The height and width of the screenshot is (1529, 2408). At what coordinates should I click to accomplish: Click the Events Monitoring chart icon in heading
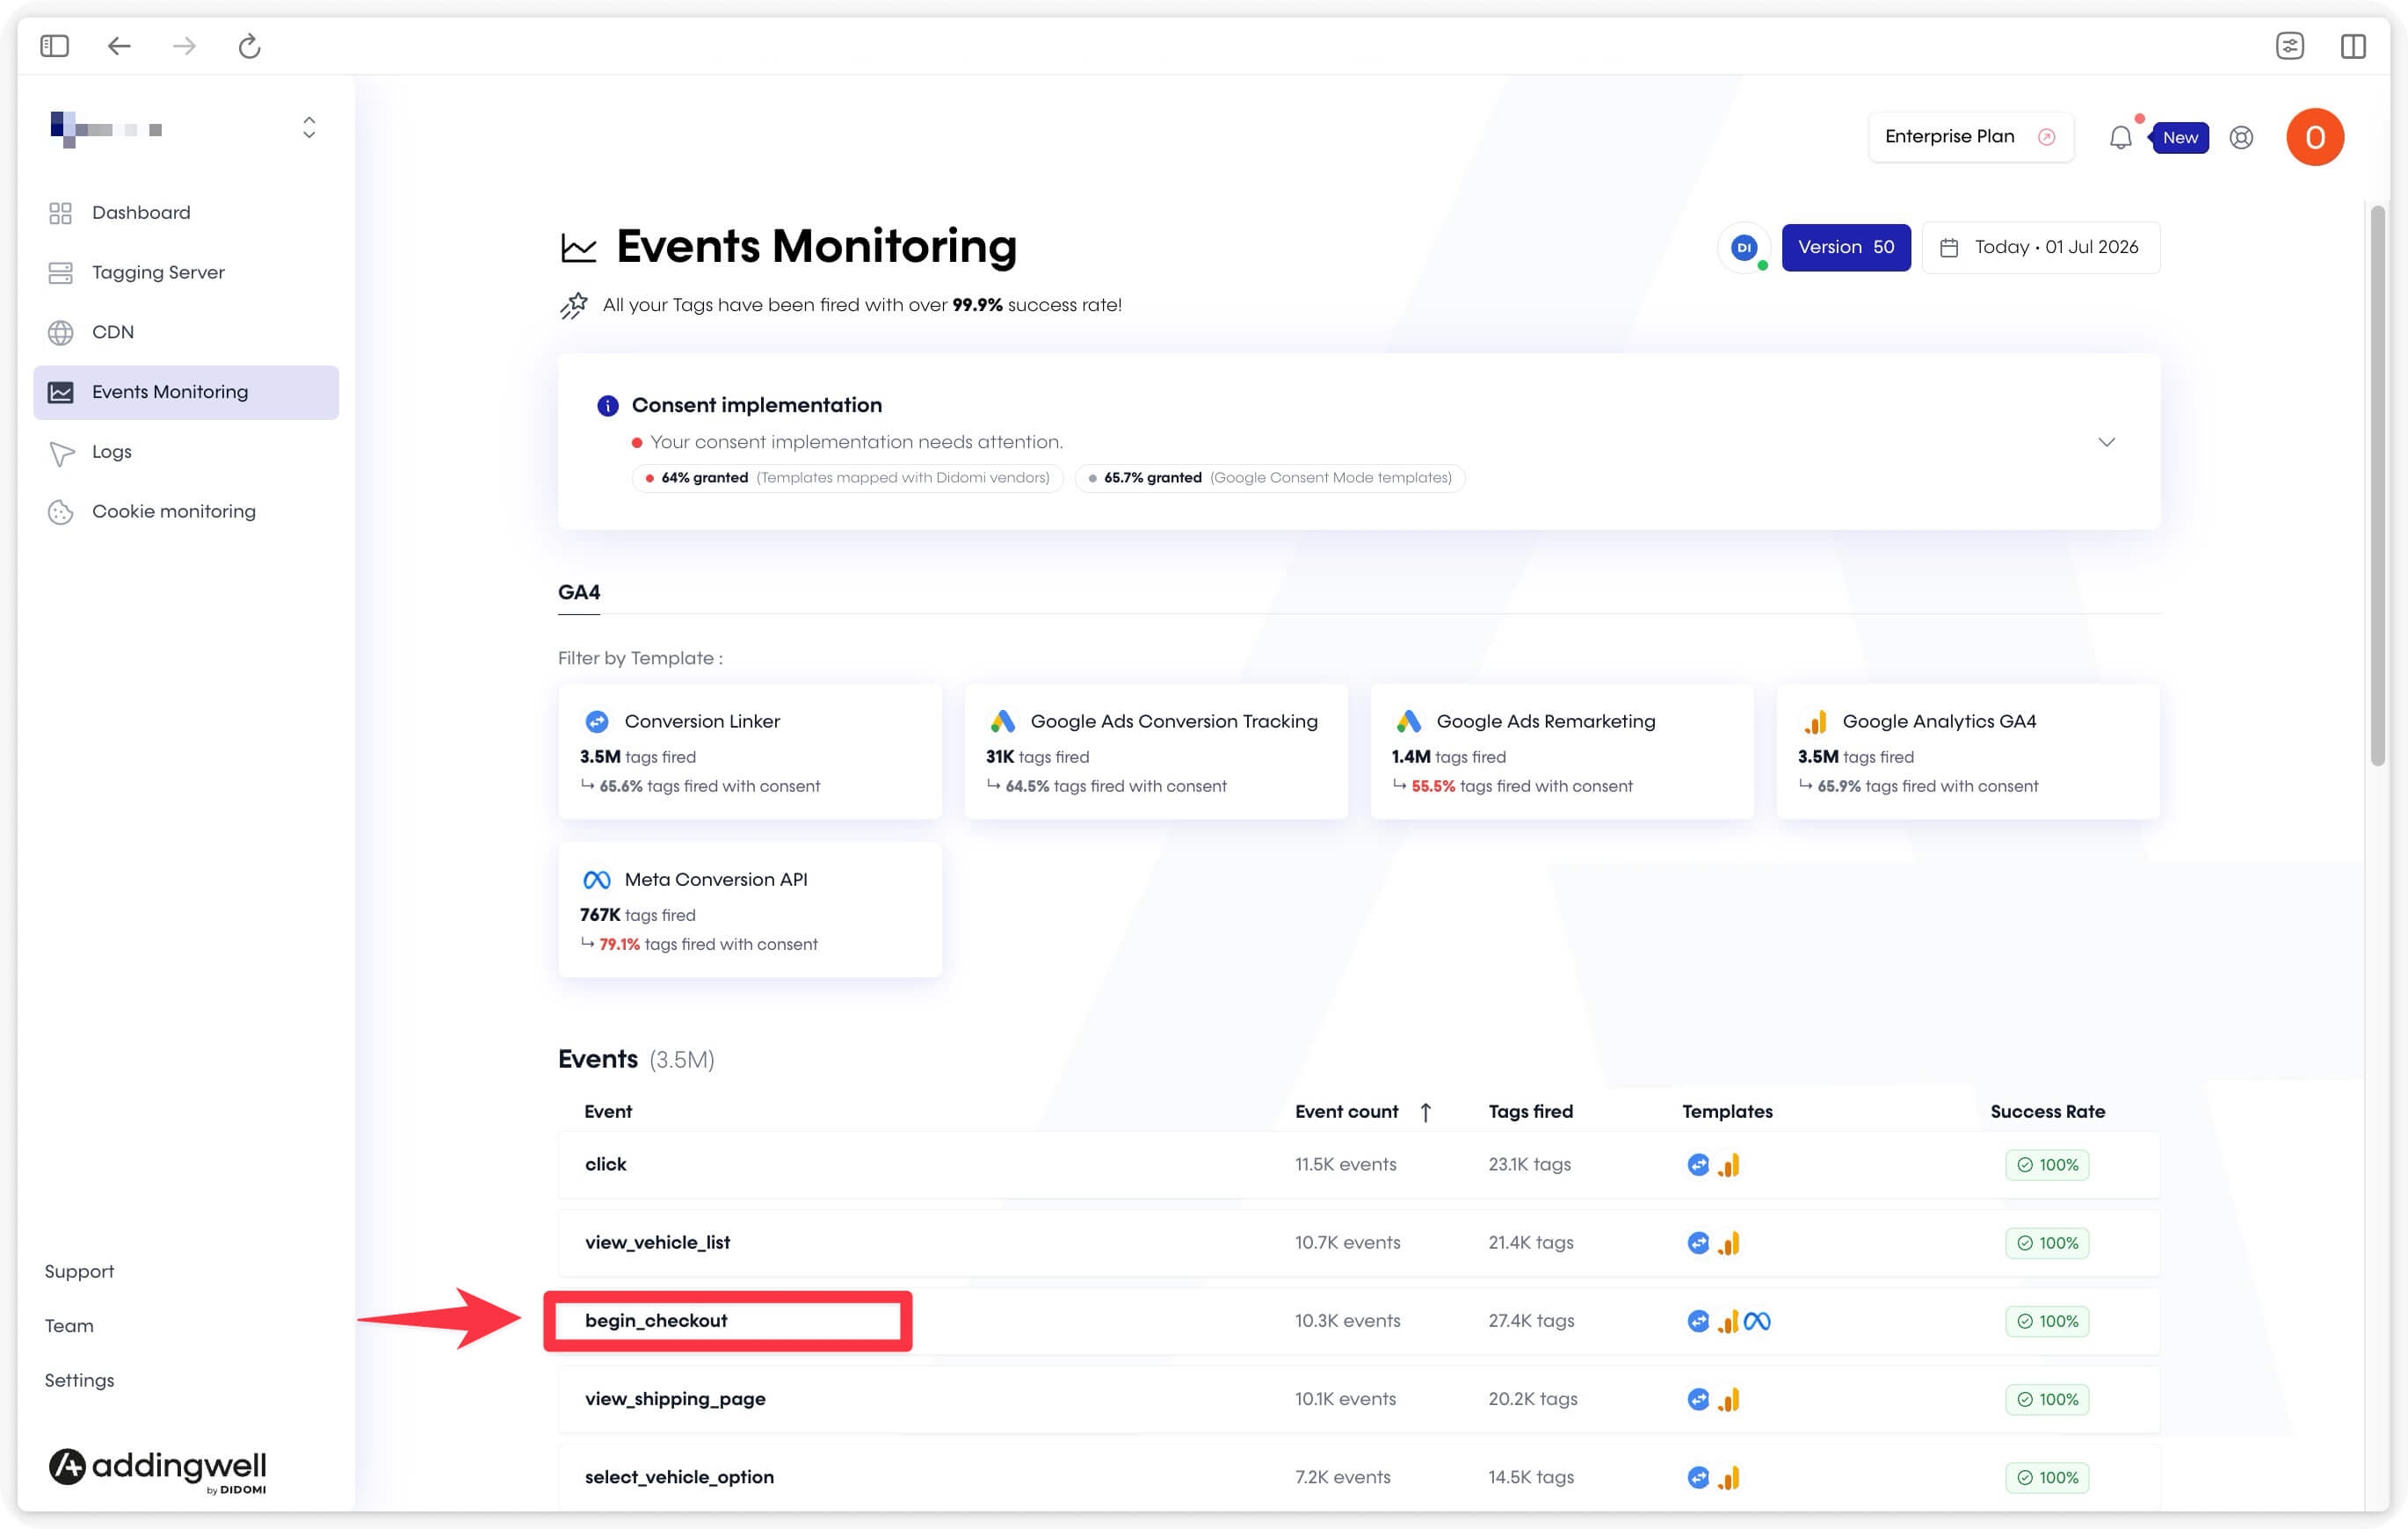(x=578, y=248)
